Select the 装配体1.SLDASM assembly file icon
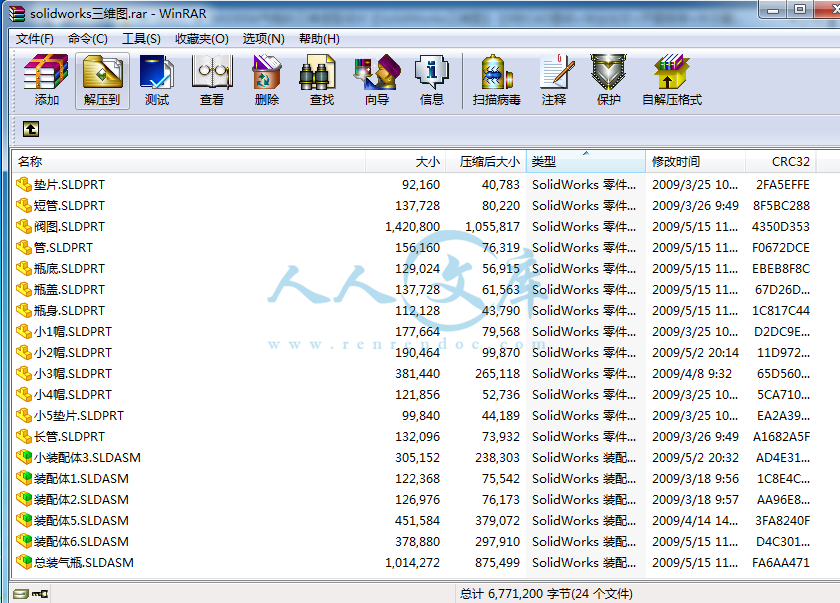The height and width of the screenshot is (603, 840). (x=24, y=478)
